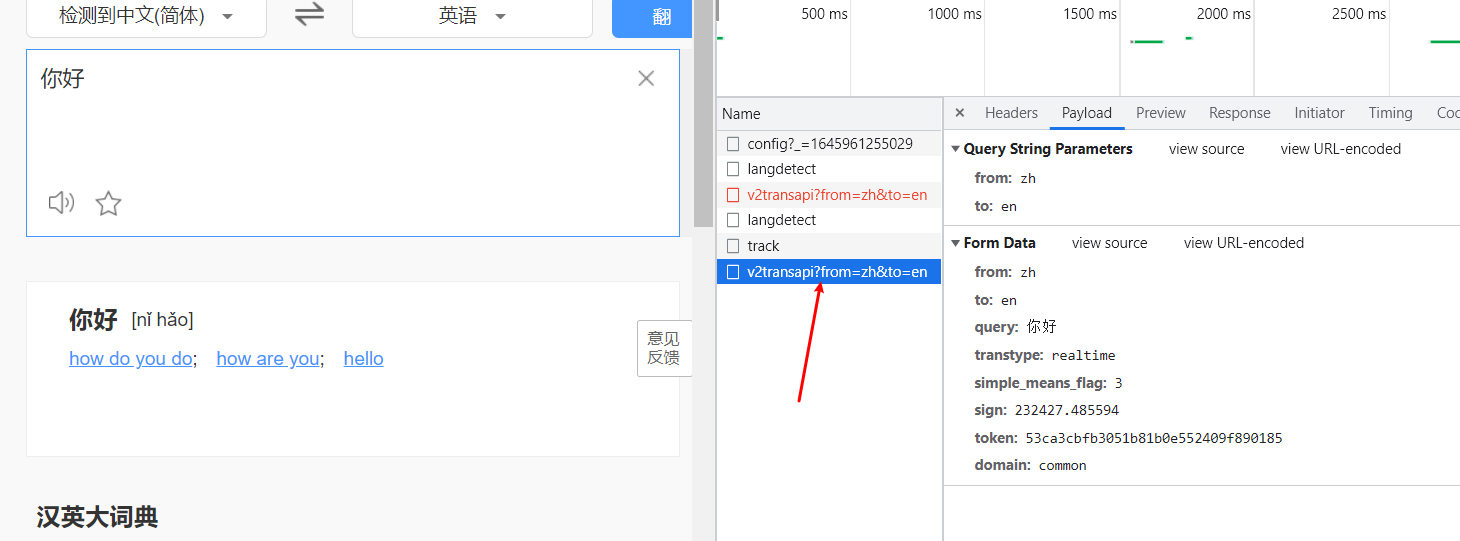Select the red failed v2transapi request
This screenshot has width=1460, height=541.
pos(829,195)
